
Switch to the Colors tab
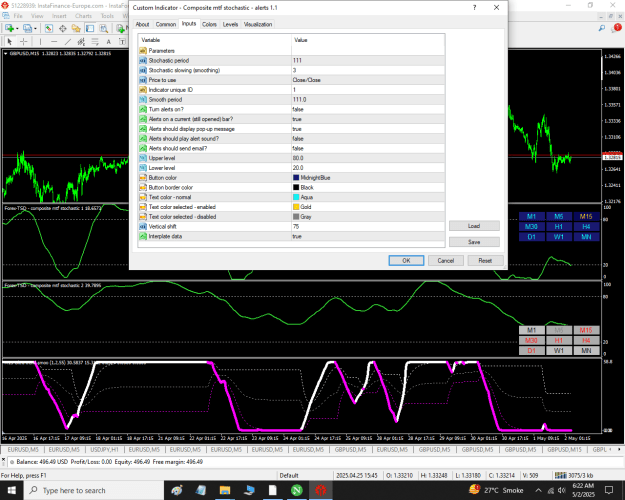(x=209, y=24)
